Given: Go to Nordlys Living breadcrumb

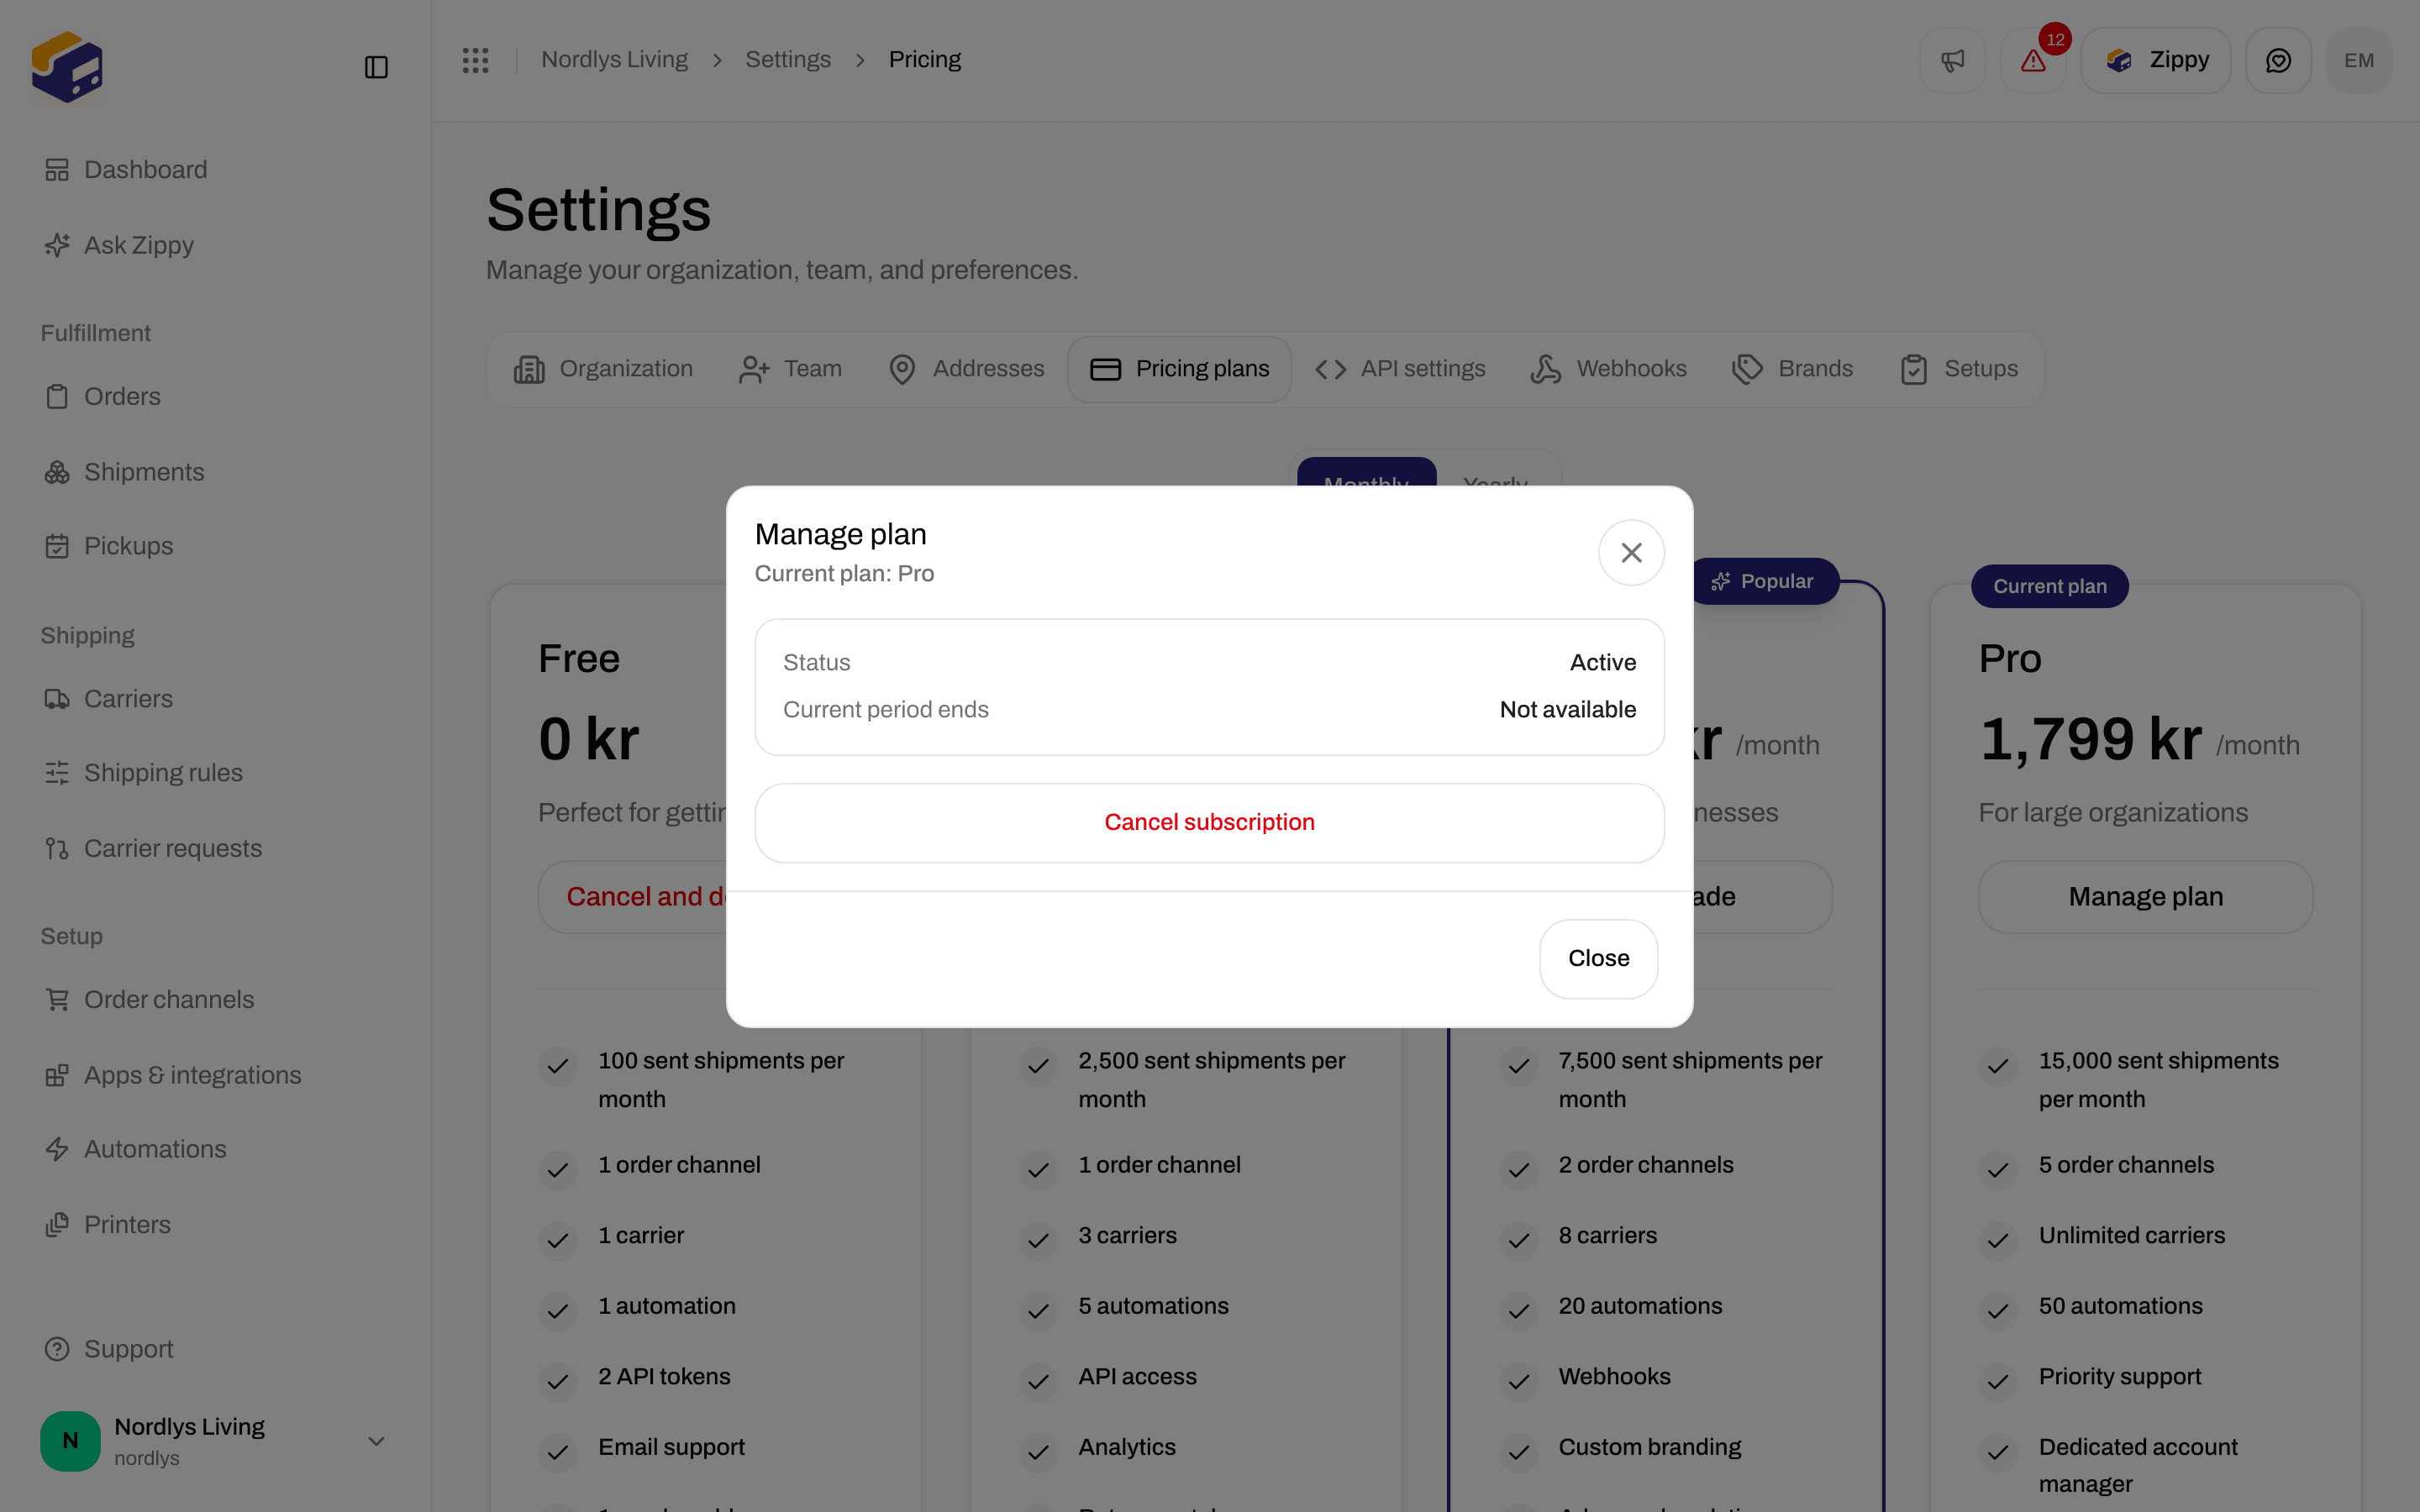Looking at the screenshot, I should (x=614, y=60).
